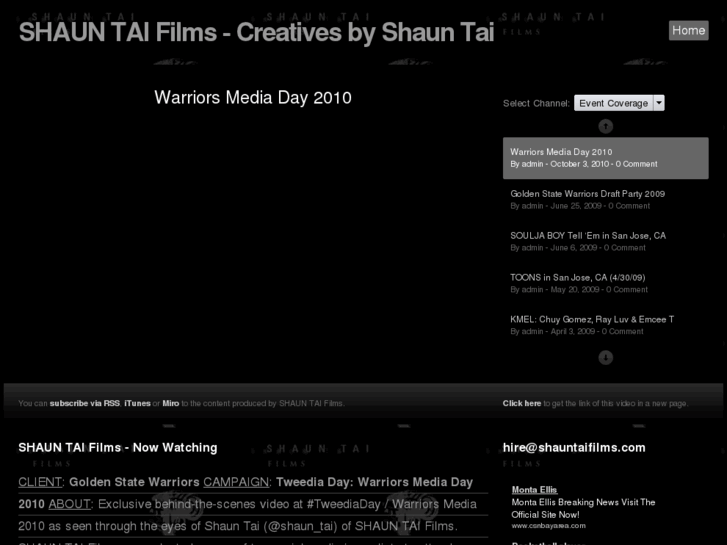Click the black video player area
This screenshot has width=727, height=545.
(x=253, y=241)
